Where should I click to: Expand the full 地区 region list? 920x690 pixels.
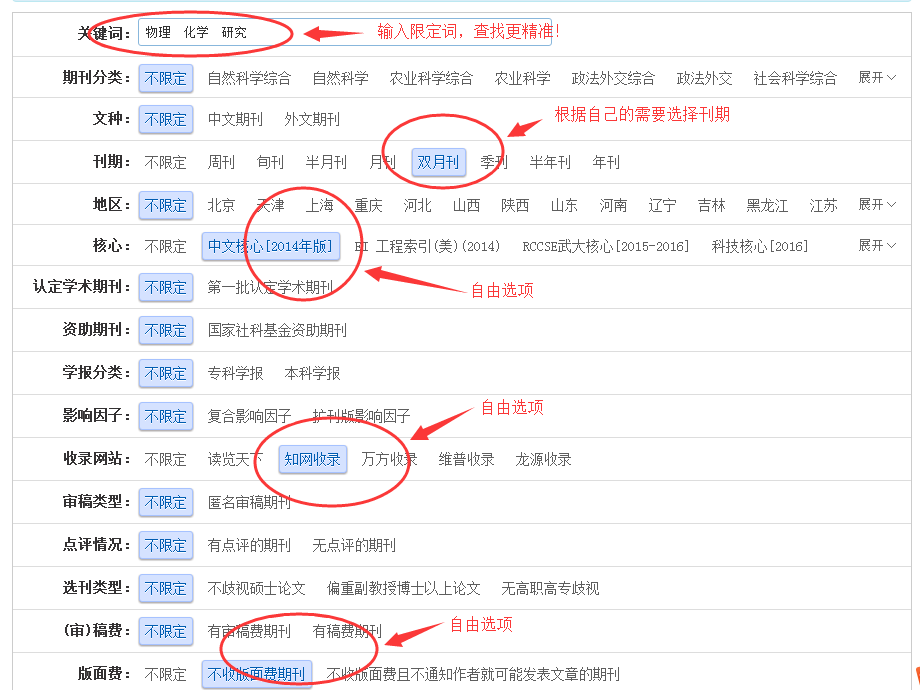point(877,204)
